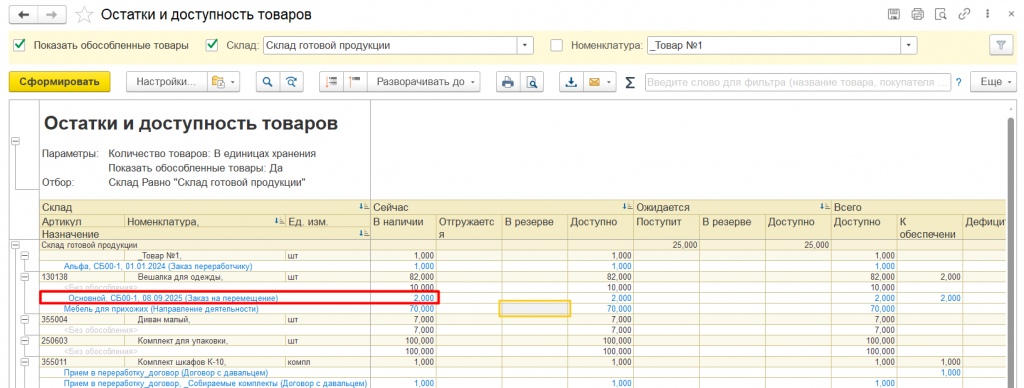Collapse the report header group
This screenshot has width=1024, height=388.
coord(15,141)
